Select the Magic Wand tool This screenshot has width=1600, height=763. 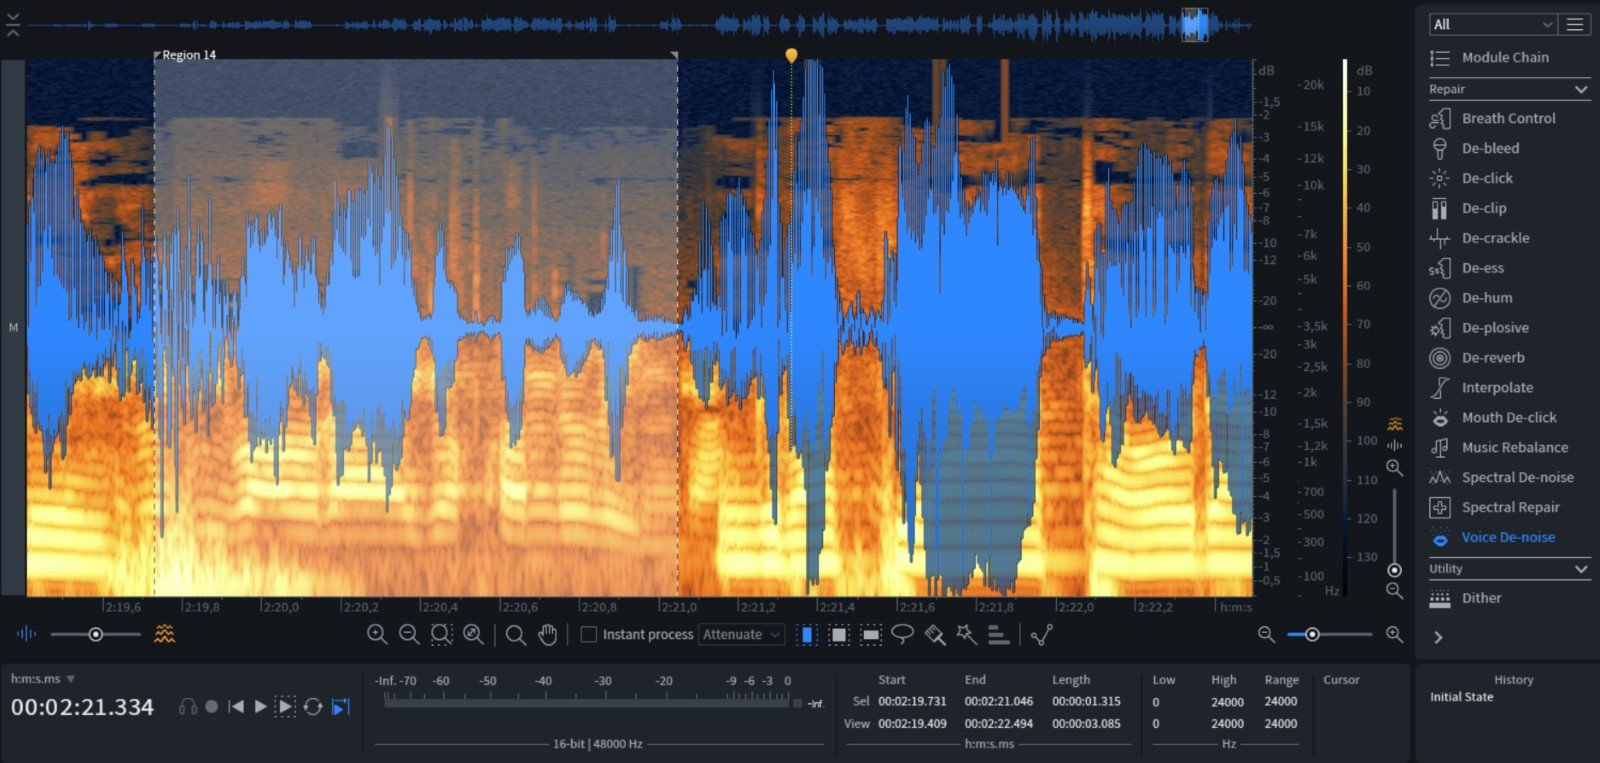tap(966, 634)
